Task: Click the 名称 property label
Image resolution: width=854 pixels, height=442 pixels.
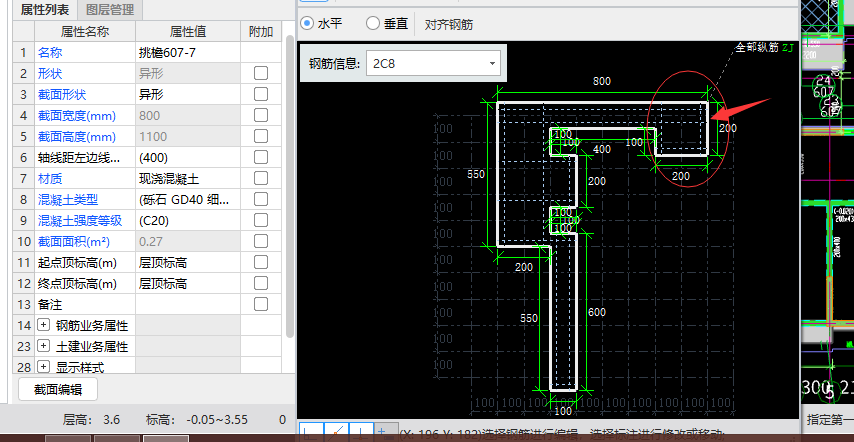Action: 50,53
